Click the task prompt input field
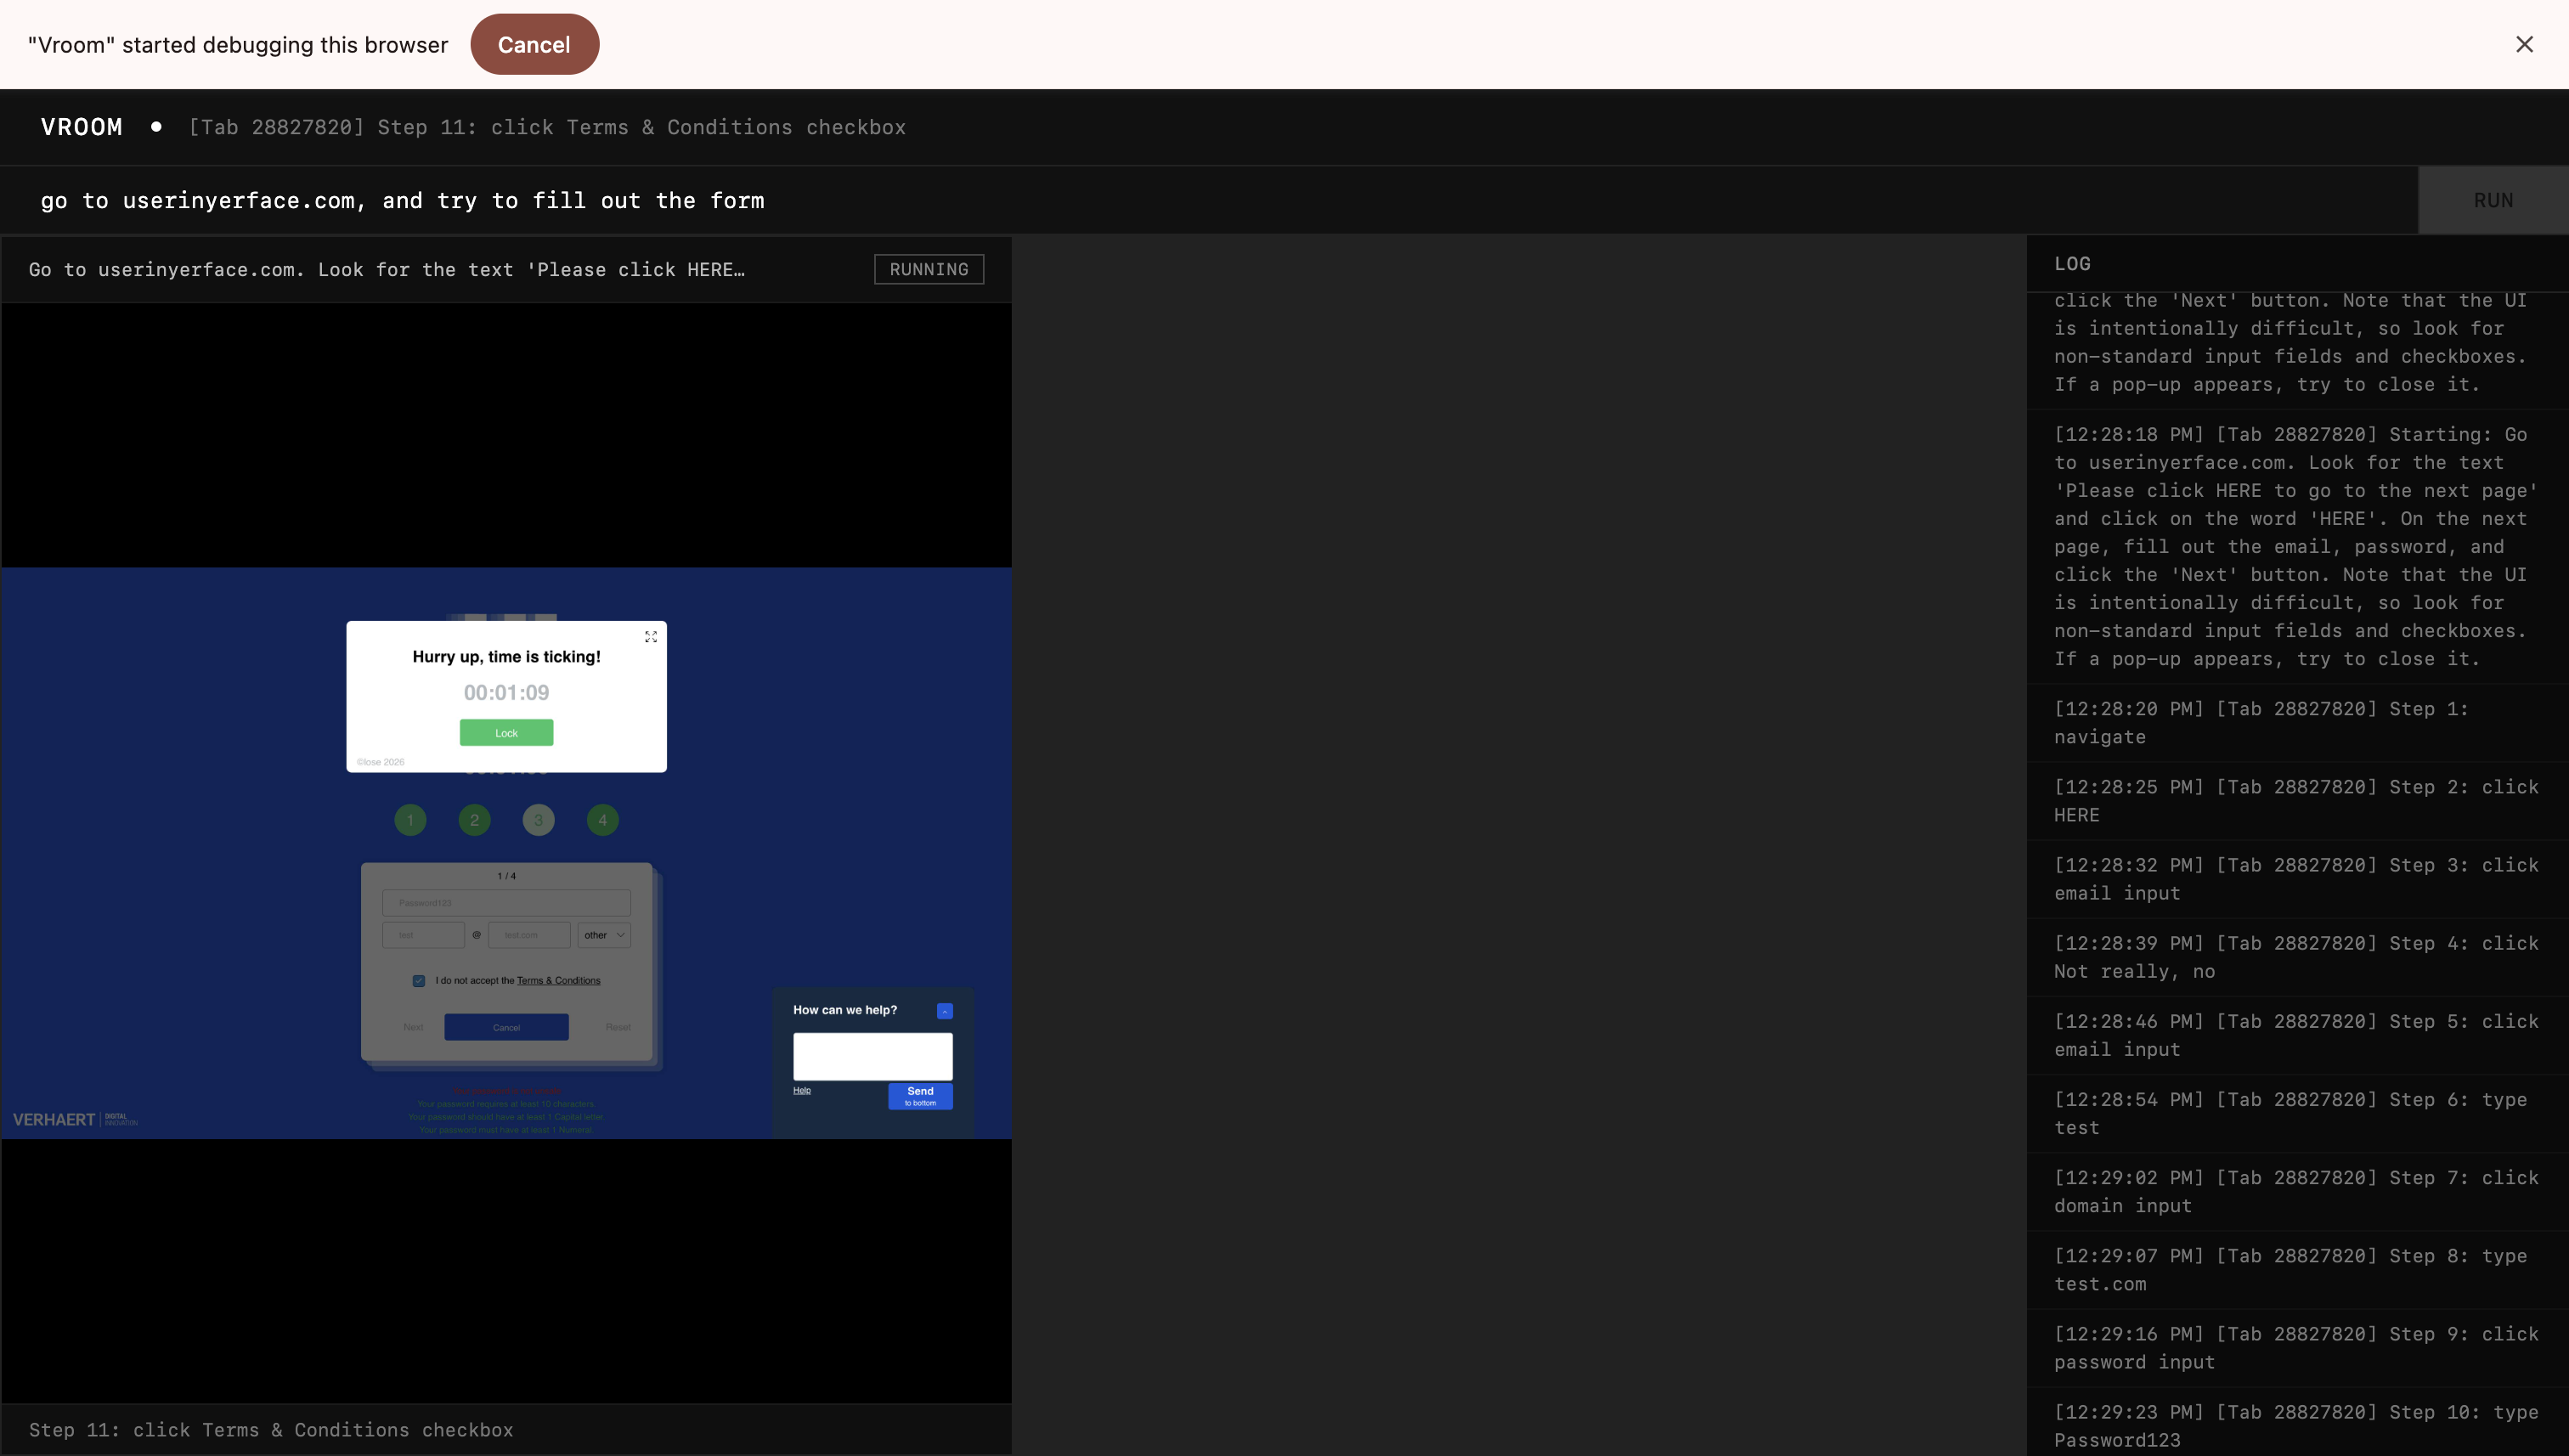This screenshot has height=1456, width=2569. click(1200, 200)
